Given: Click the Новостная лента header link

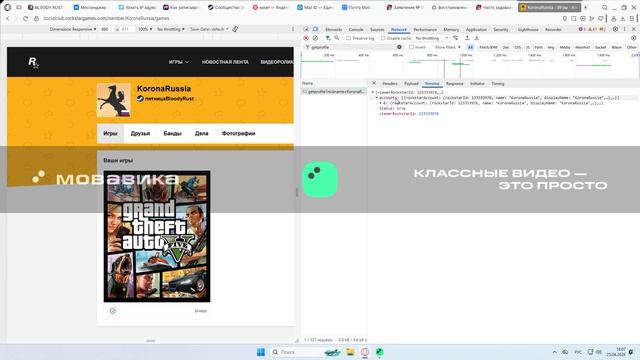Looking at the screenshot, I should pos(225,62).
